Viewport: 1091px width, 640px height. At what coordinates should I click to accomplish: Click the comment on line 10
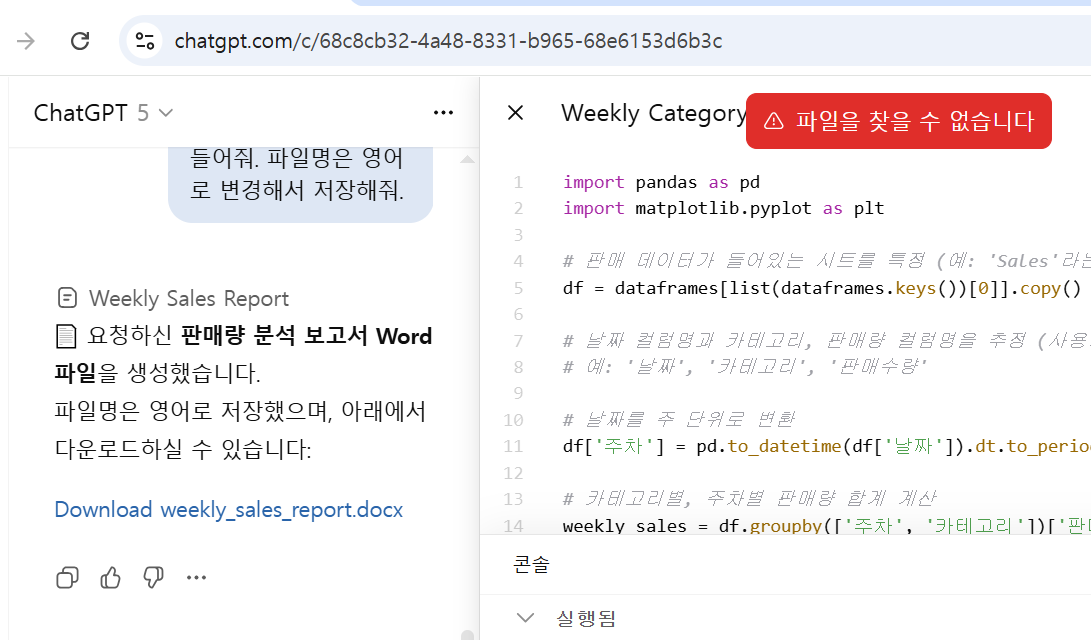point(679,420)
